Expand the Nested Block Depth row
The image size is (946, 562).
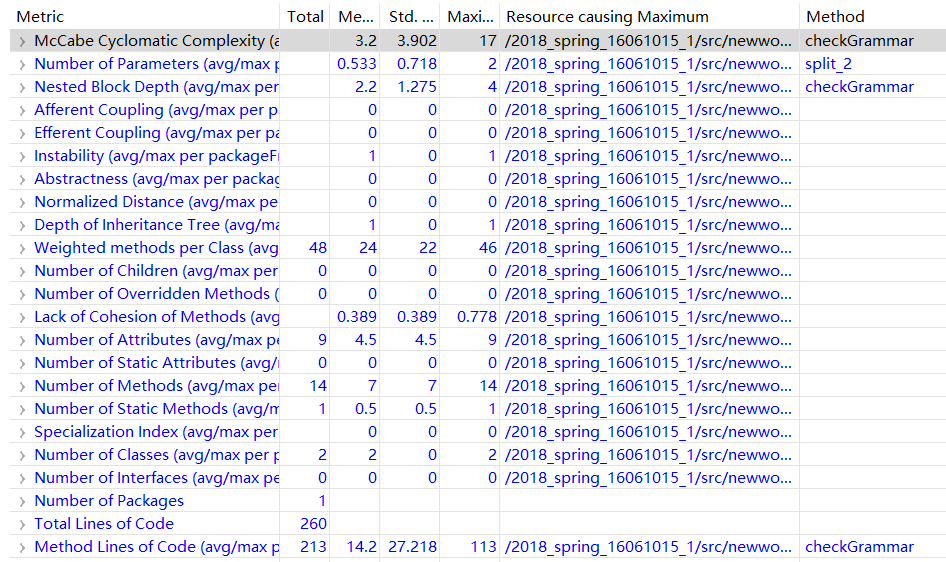[x=22, y=87]
